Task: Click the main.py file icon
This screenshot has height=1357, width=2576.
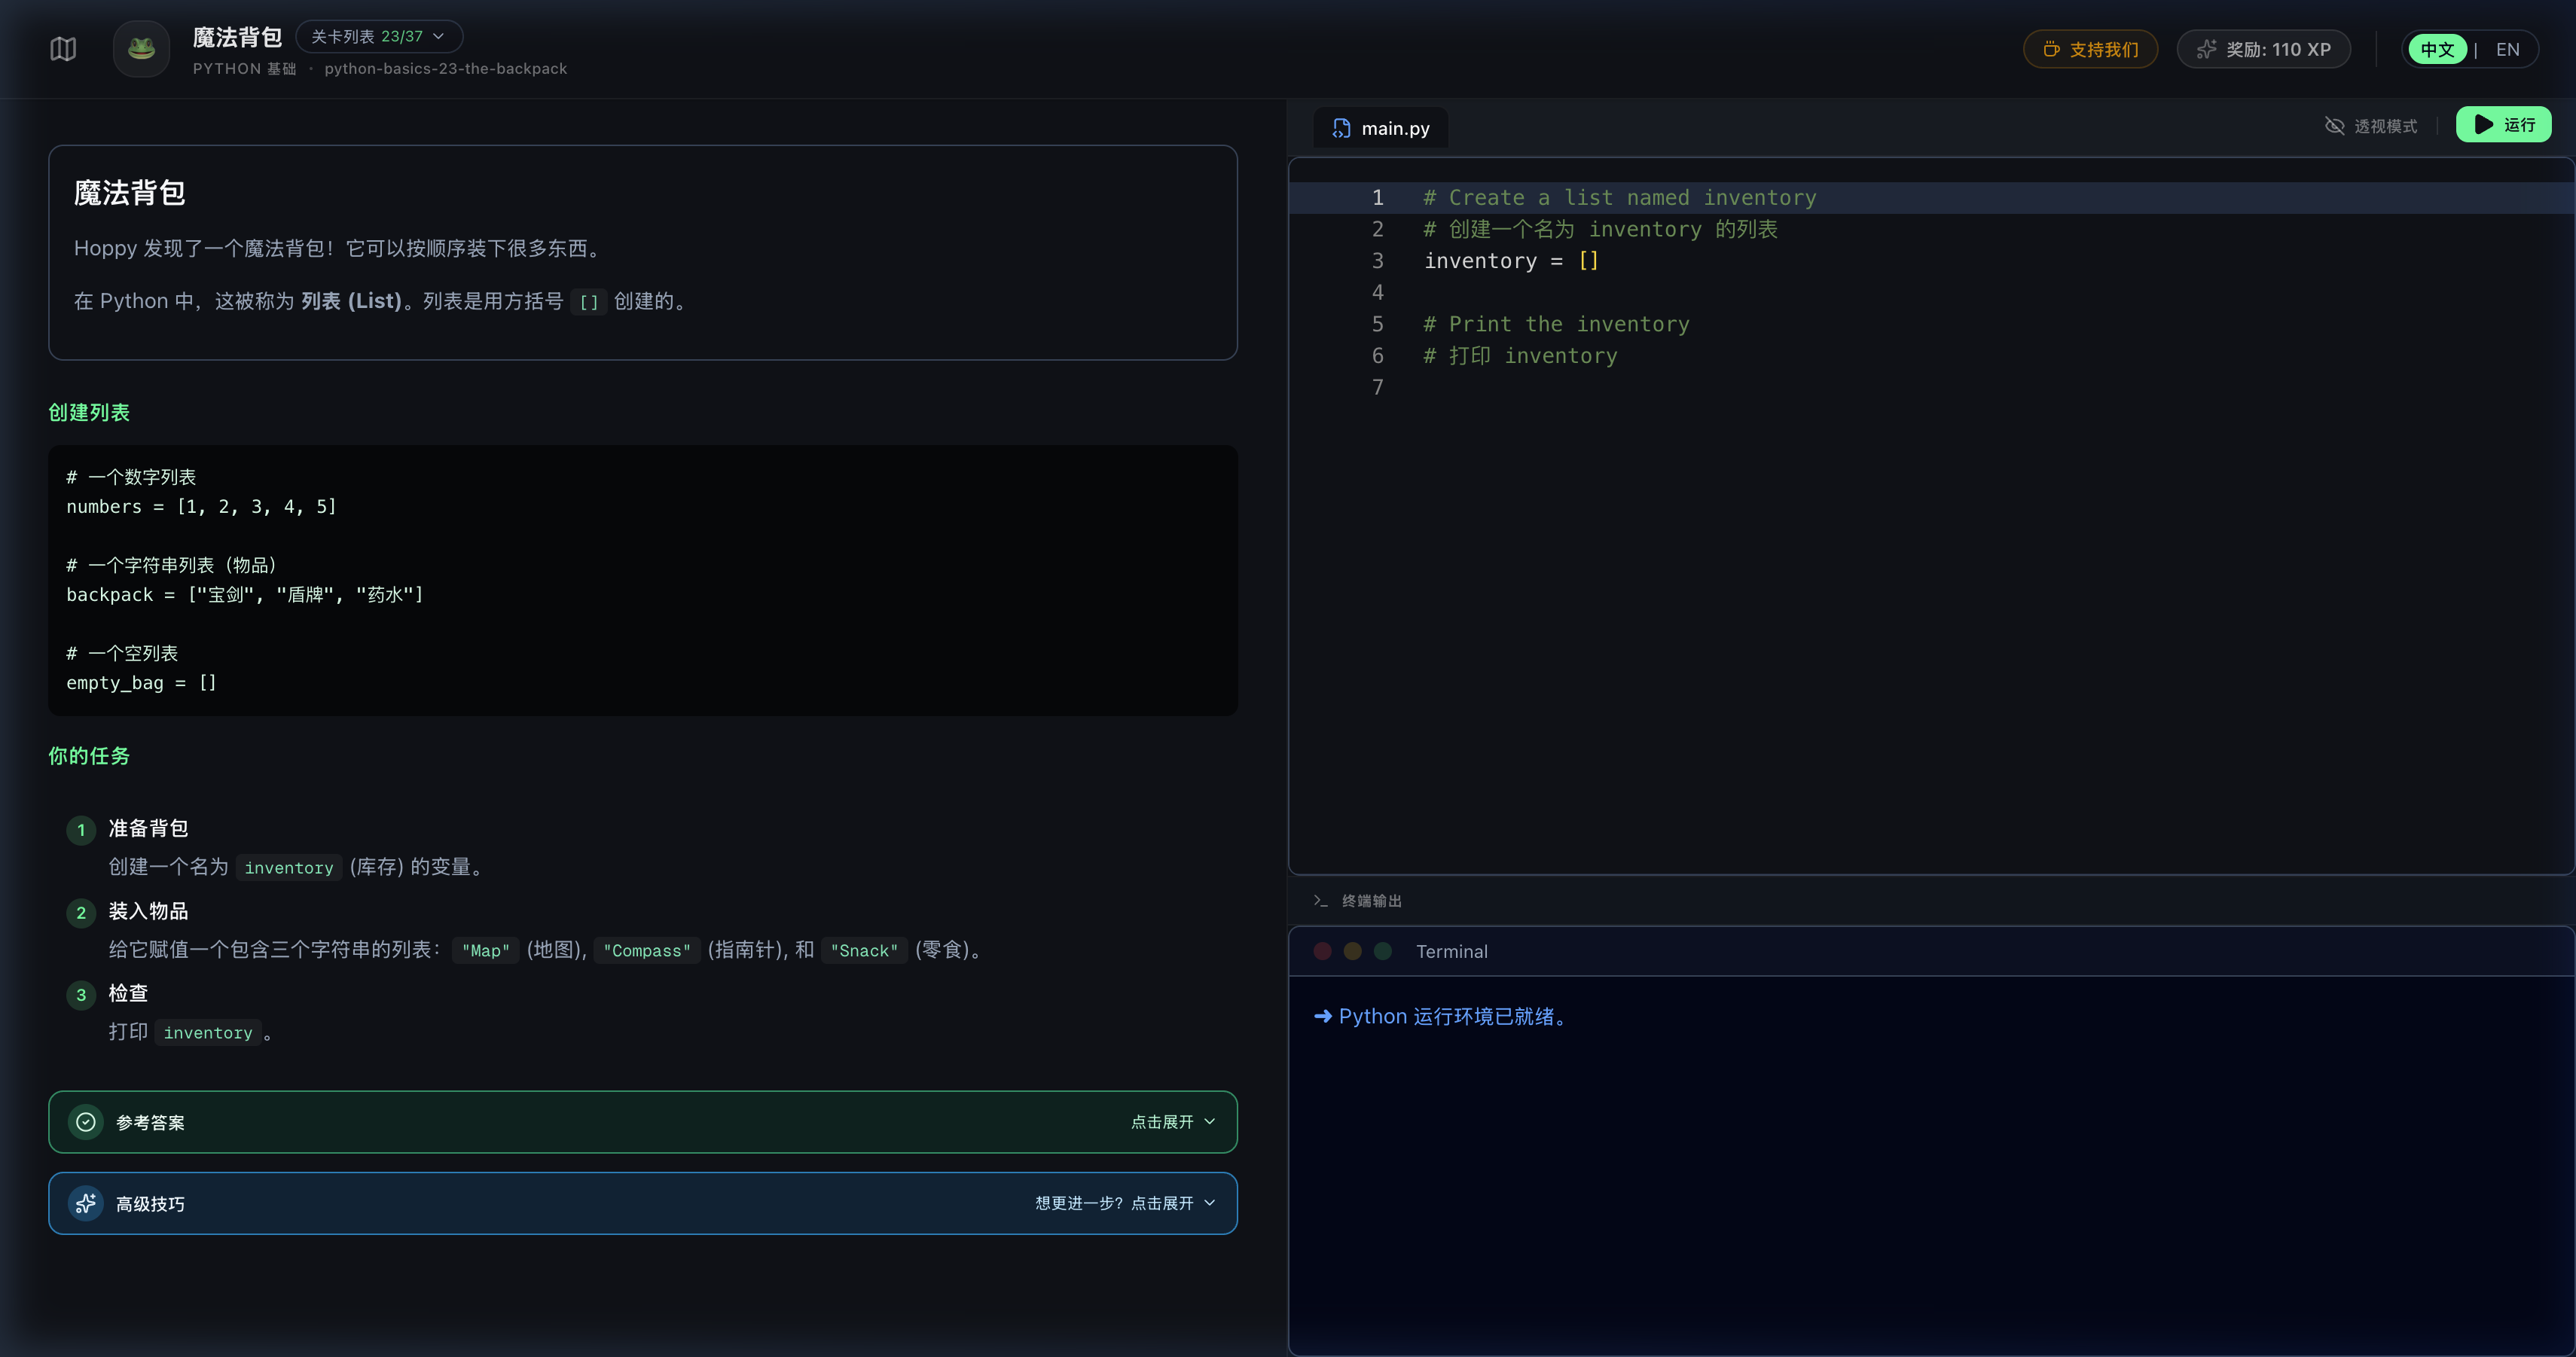Action: (x=1341, y=128)
